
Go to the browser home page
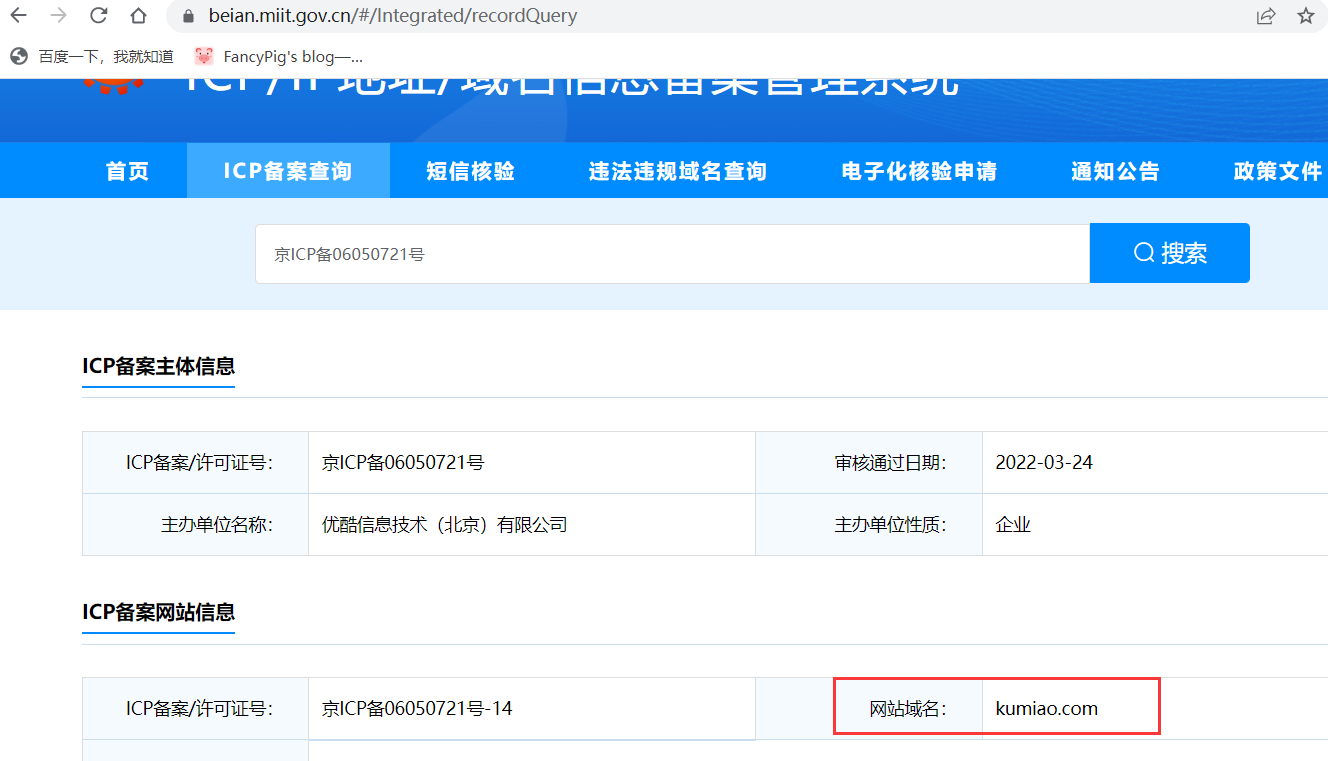139,16
